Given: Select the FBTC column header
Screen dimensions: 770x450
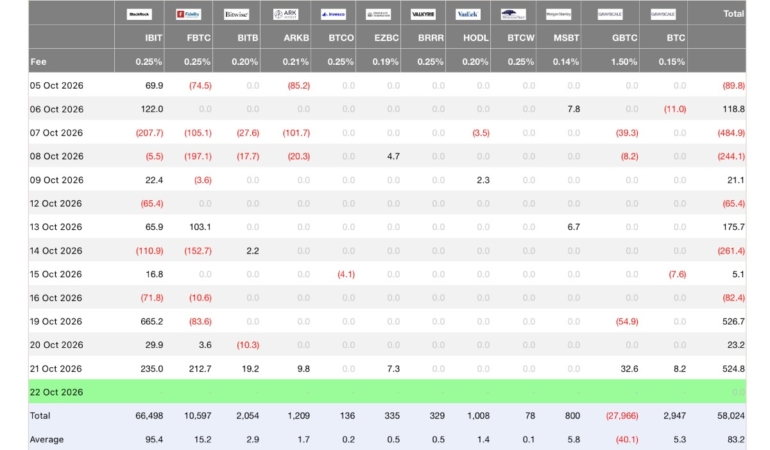Looking at the screenshot, I should (x=198, y=38).
